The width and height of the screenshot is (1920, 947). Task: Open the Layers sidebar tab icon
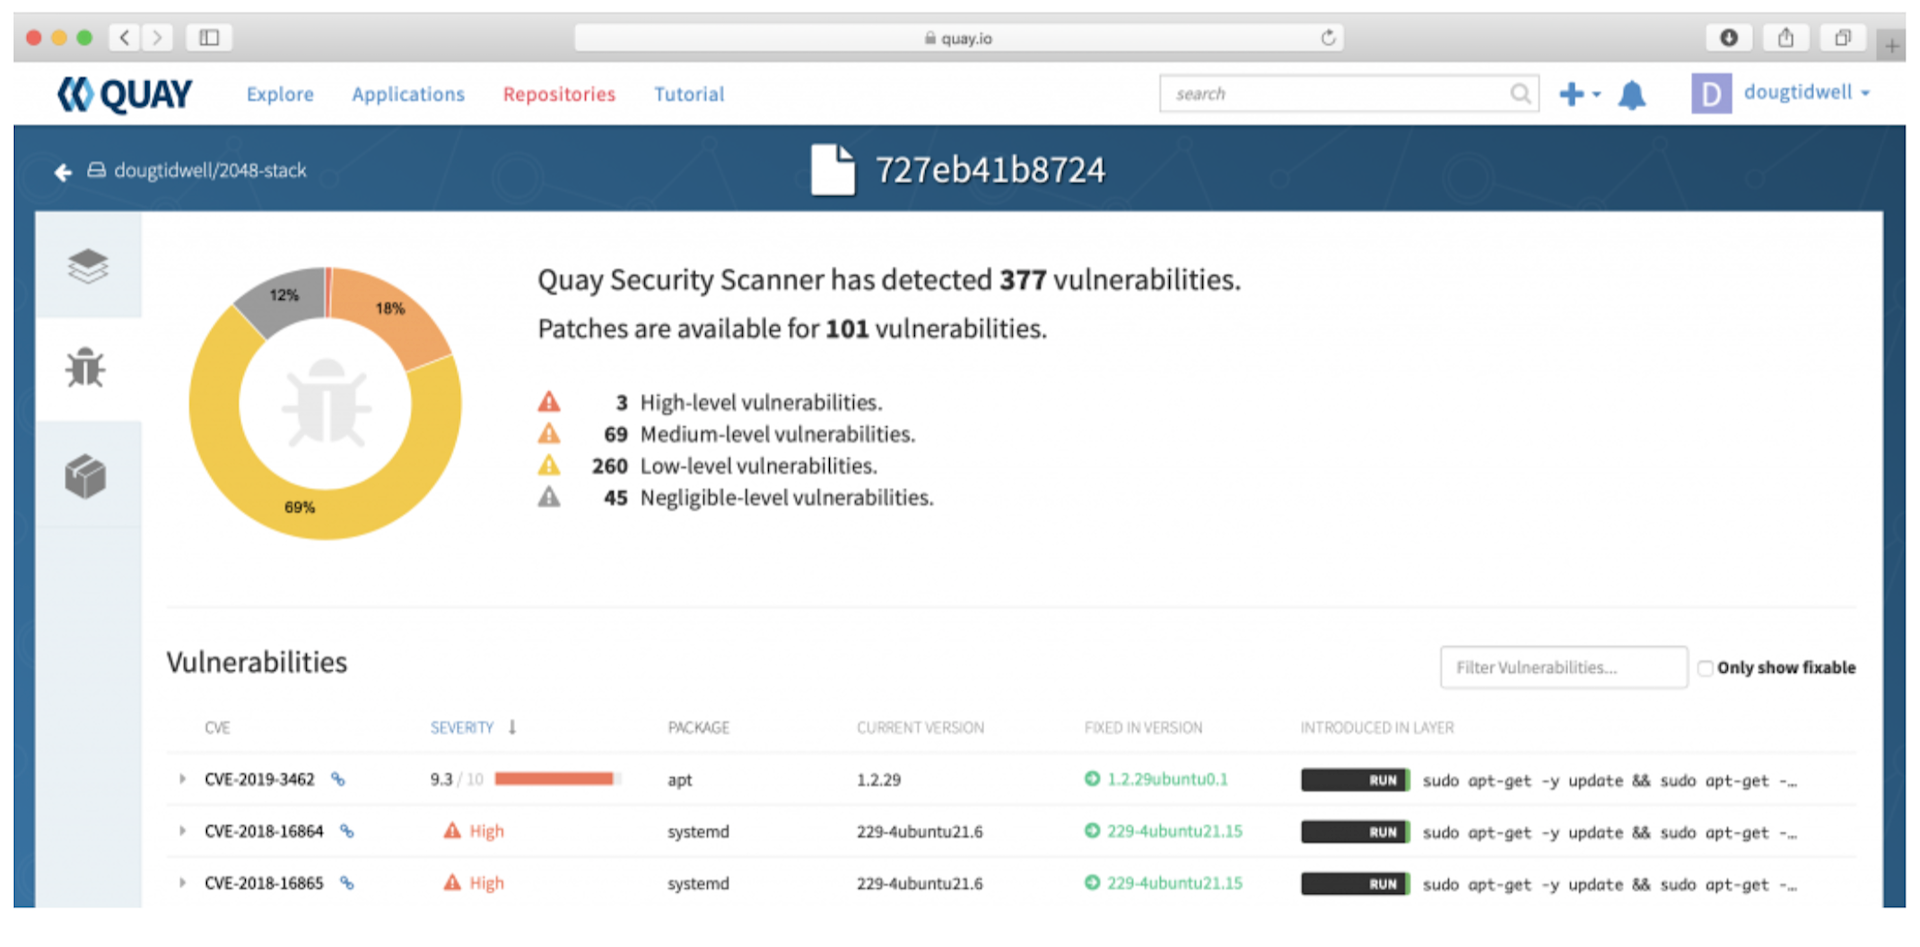[x=87, y=266]
